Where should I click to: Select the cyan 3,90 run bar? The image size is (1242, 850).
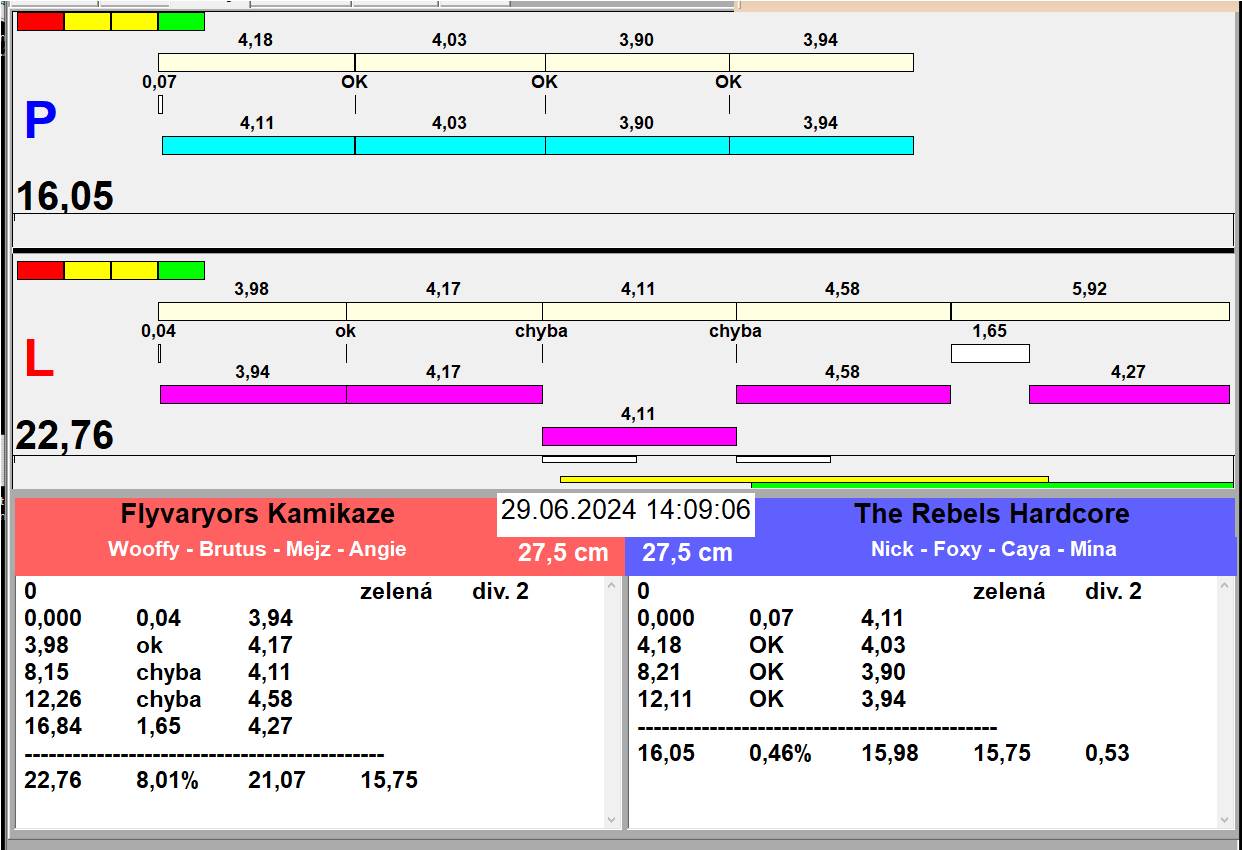point(637,146)
